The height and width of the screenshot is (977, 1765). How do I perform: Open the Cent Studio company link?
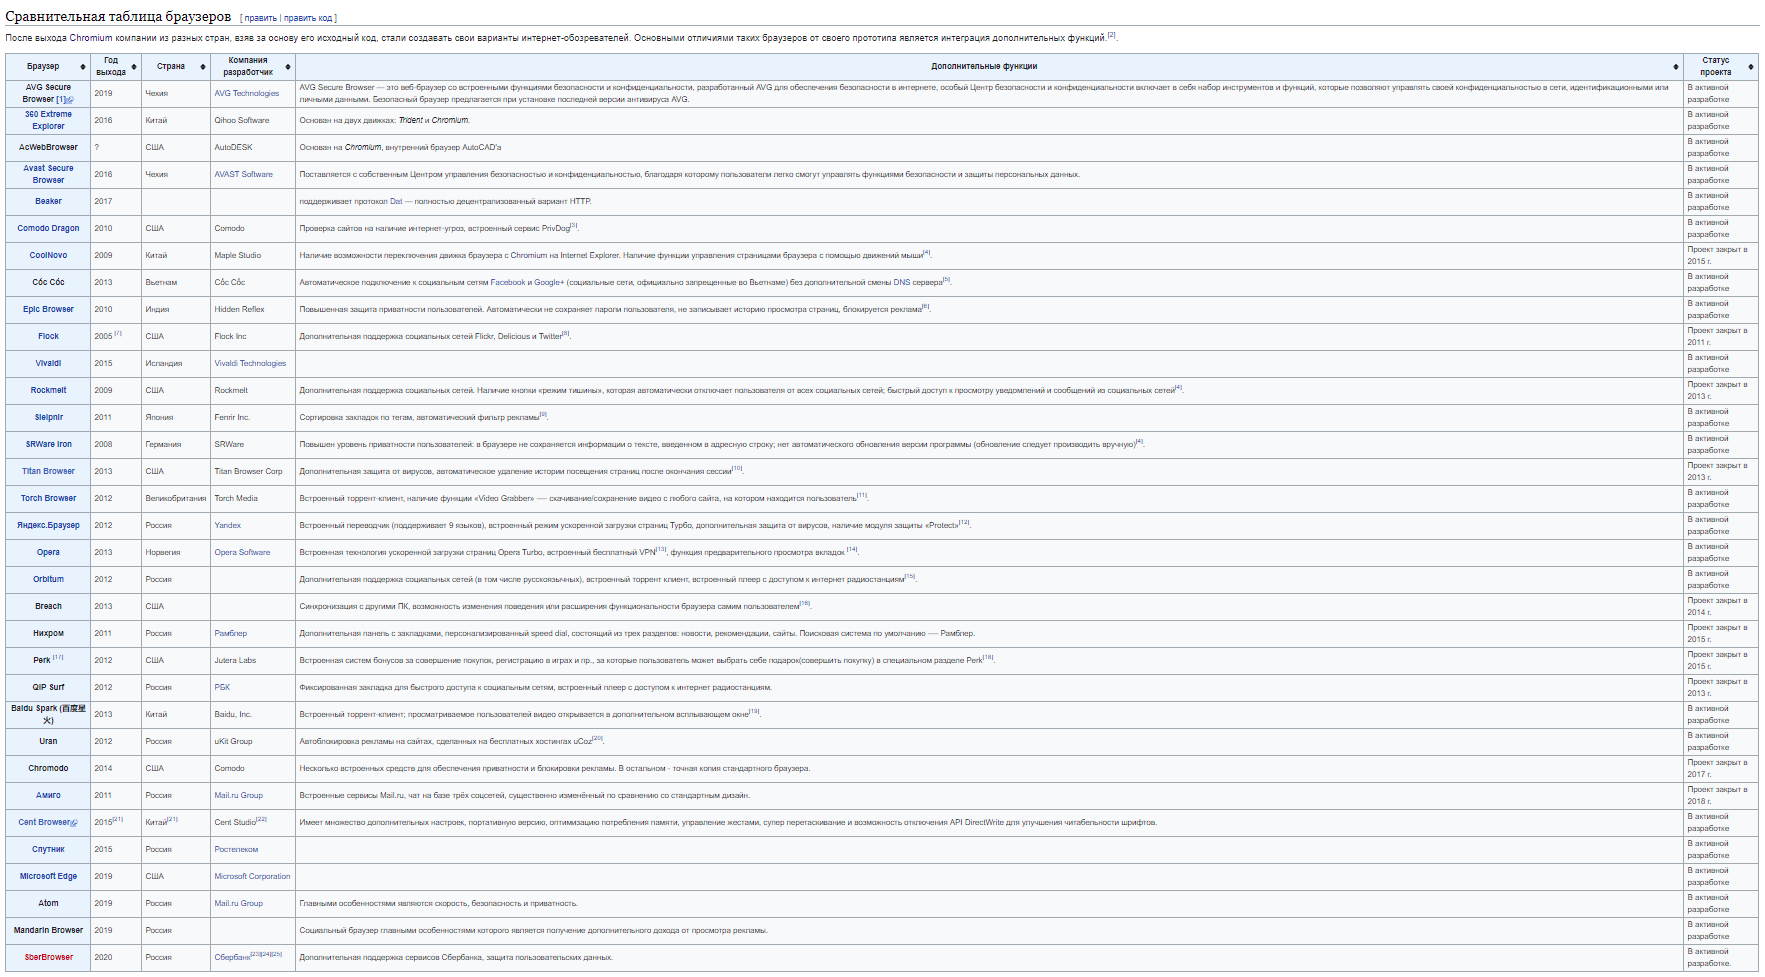coord(235,822)
